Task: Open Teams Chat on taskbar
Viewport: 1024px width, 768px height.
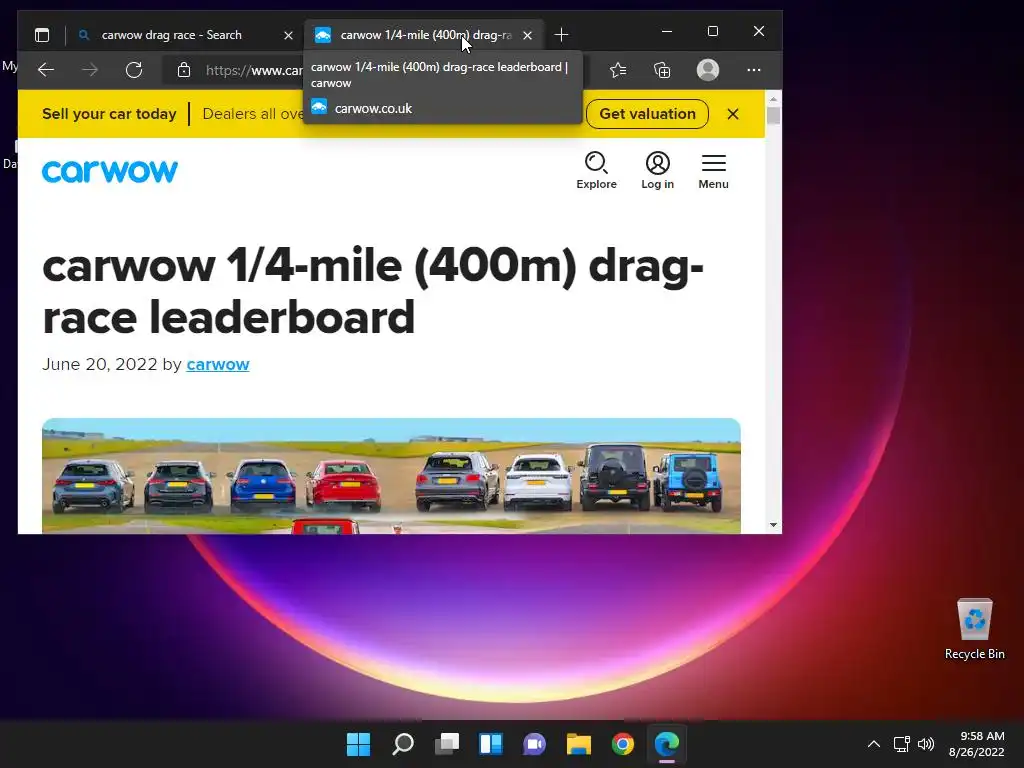Action: [534, 744]
